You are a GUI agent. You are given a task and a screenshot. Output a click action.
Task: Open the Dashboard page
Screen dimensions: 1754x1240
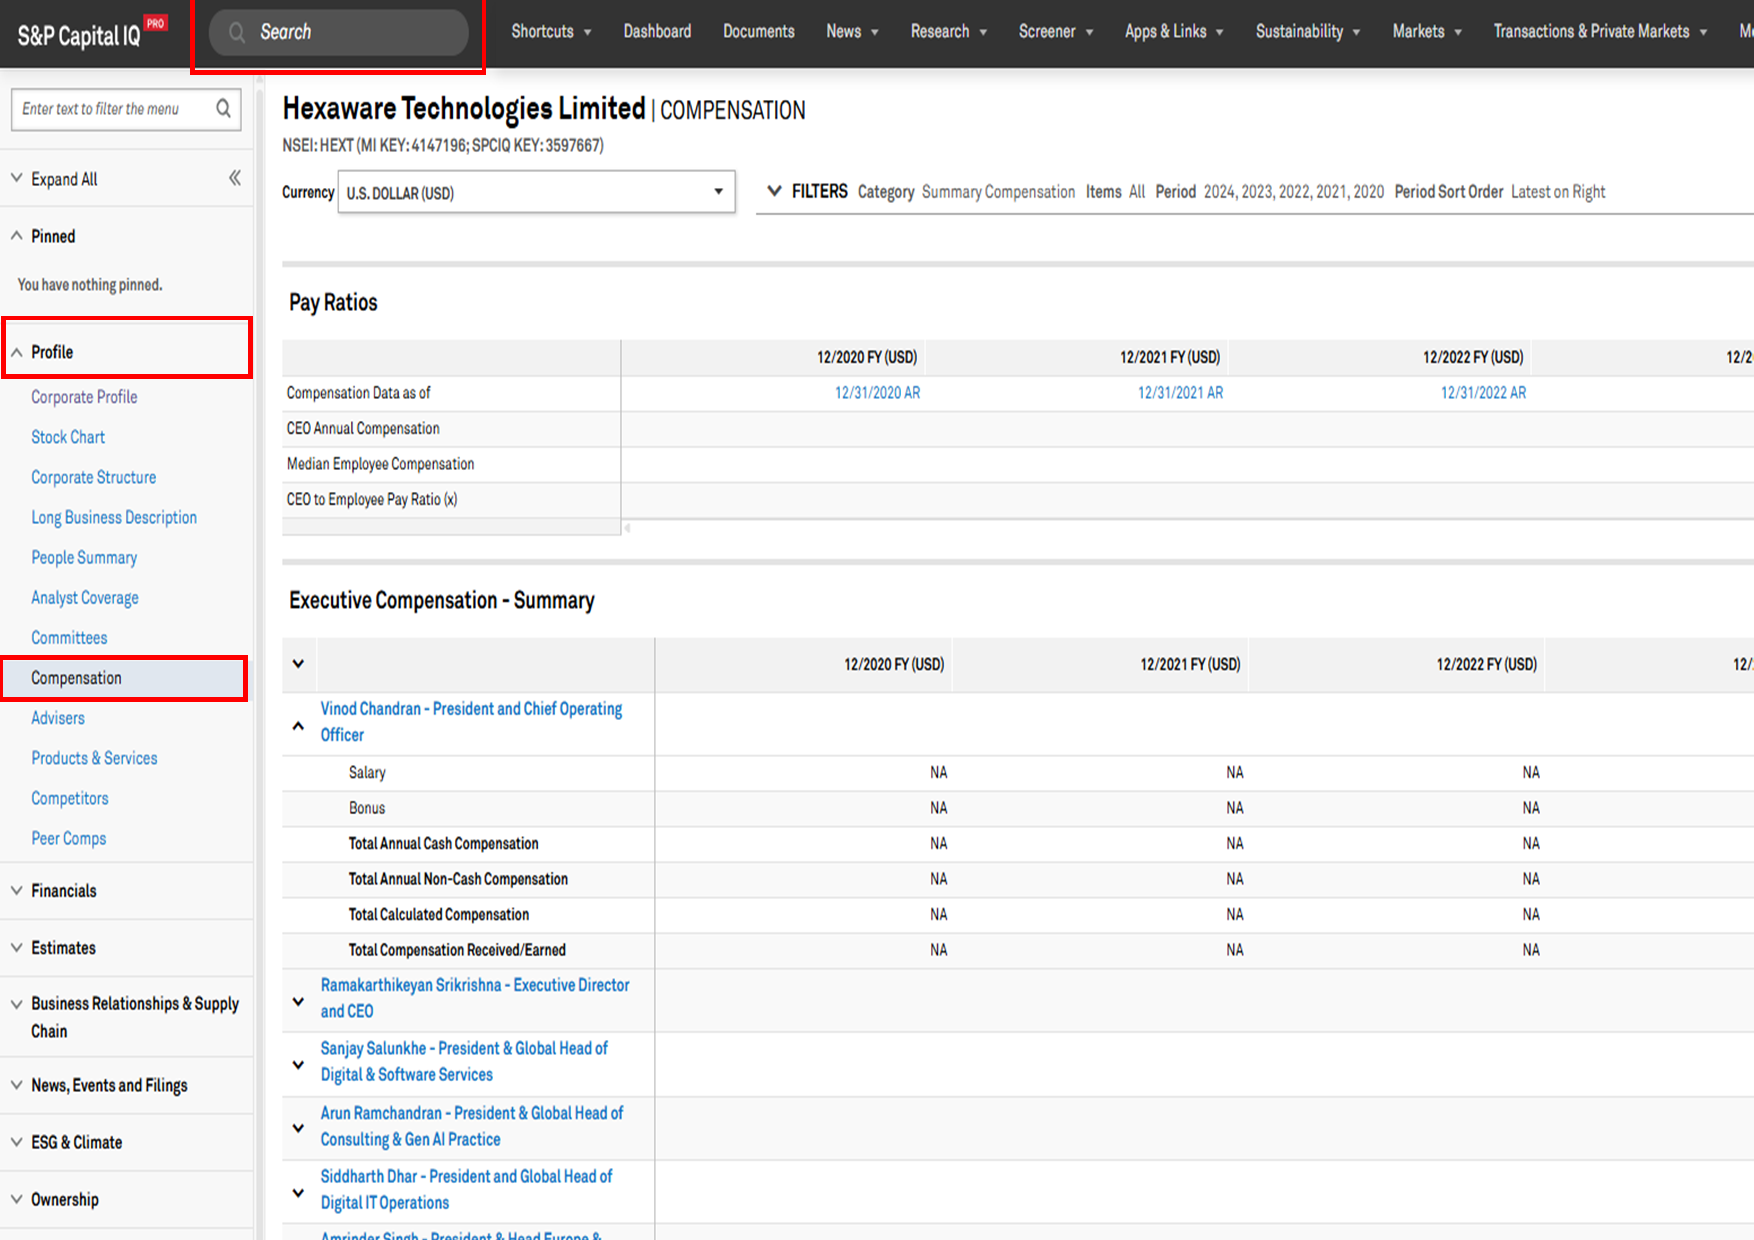coord(657,32)
